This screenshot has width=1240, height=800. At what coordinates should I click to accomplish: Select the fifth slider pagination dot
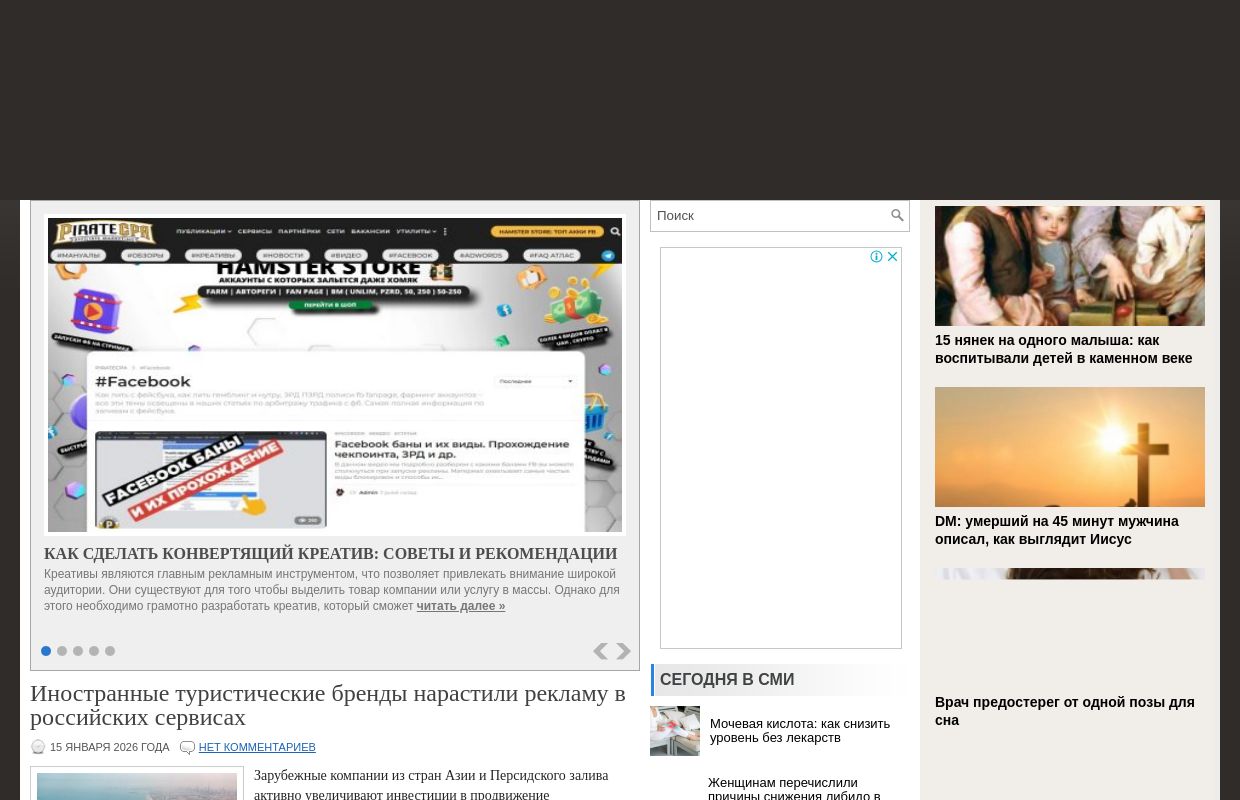coord(110,651)
